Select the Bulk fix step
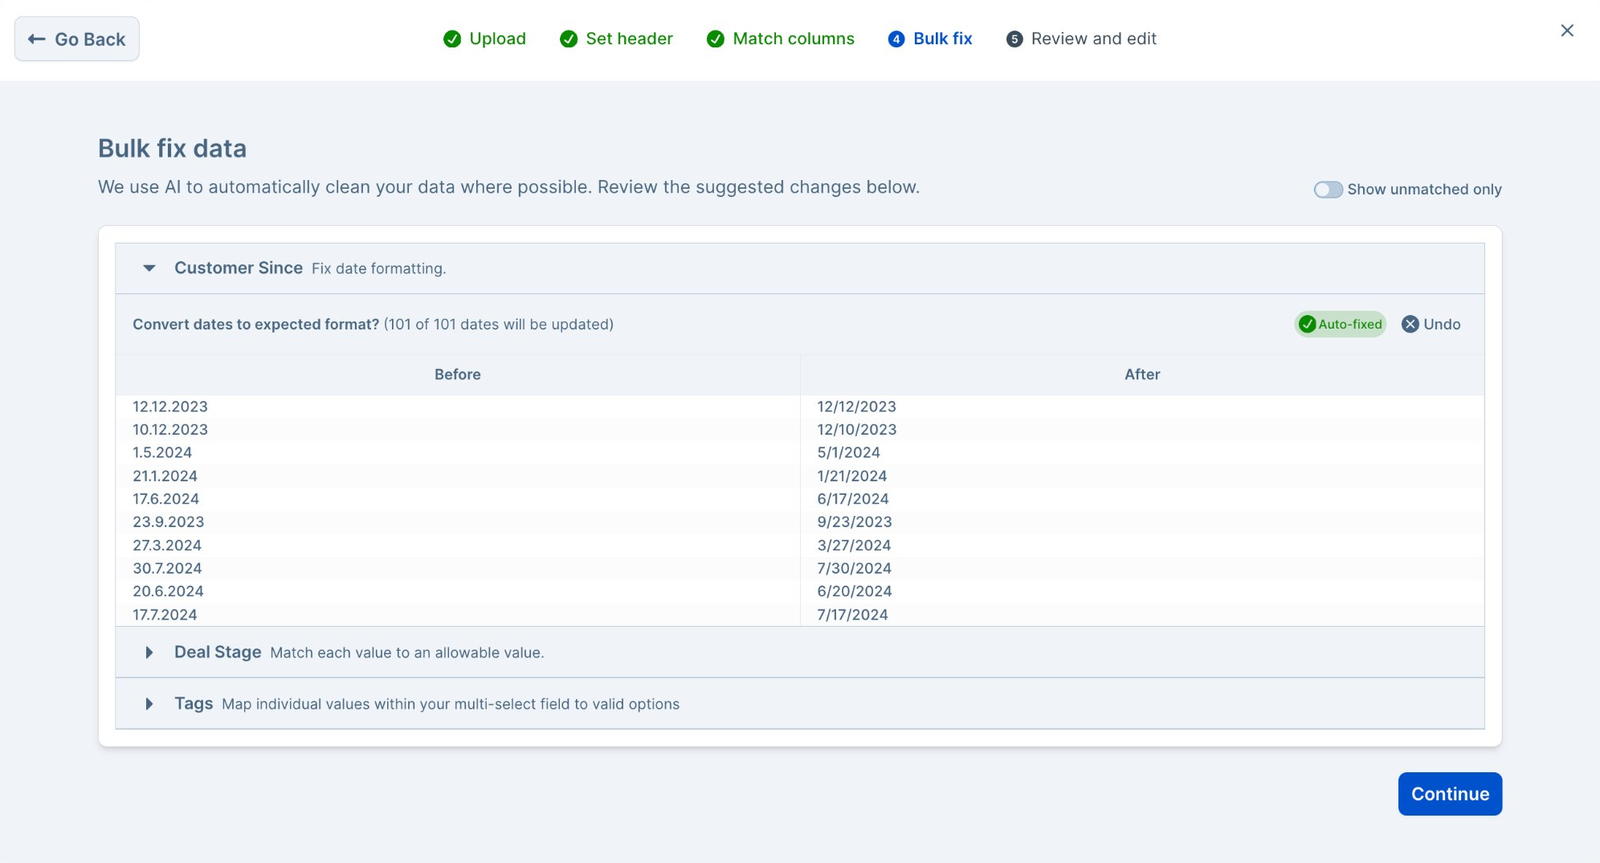The height and width of the screenshot is (863, 1600). coord(930,39)
